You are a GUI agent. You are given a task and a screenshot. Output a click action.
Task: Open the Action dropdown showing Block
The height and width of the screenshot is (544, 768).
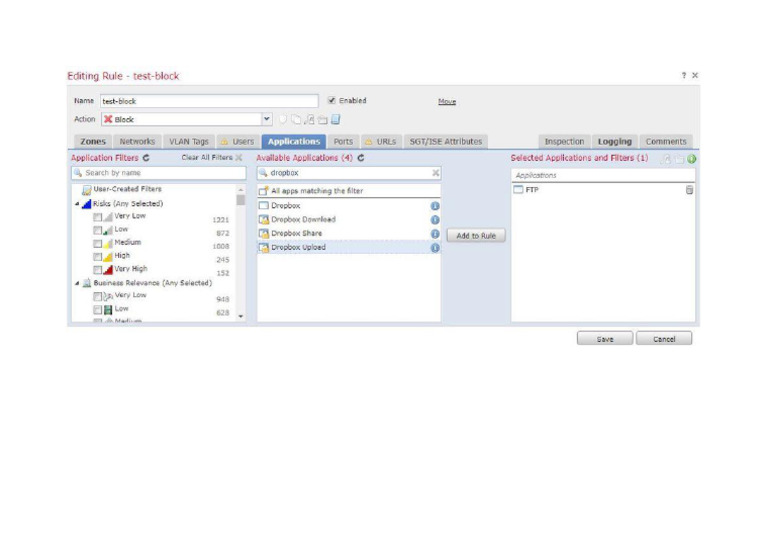coord(267,119)
